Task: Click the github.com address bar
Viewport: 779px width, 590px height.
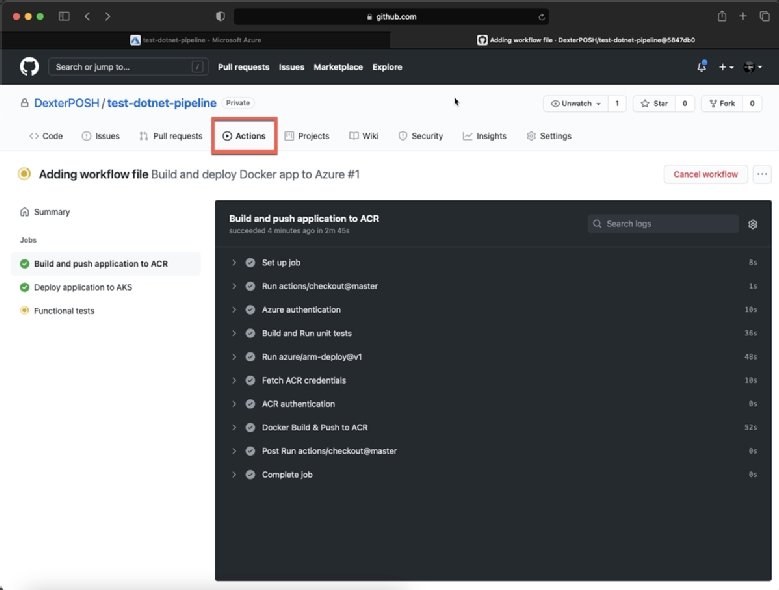Action: (391, 16)
